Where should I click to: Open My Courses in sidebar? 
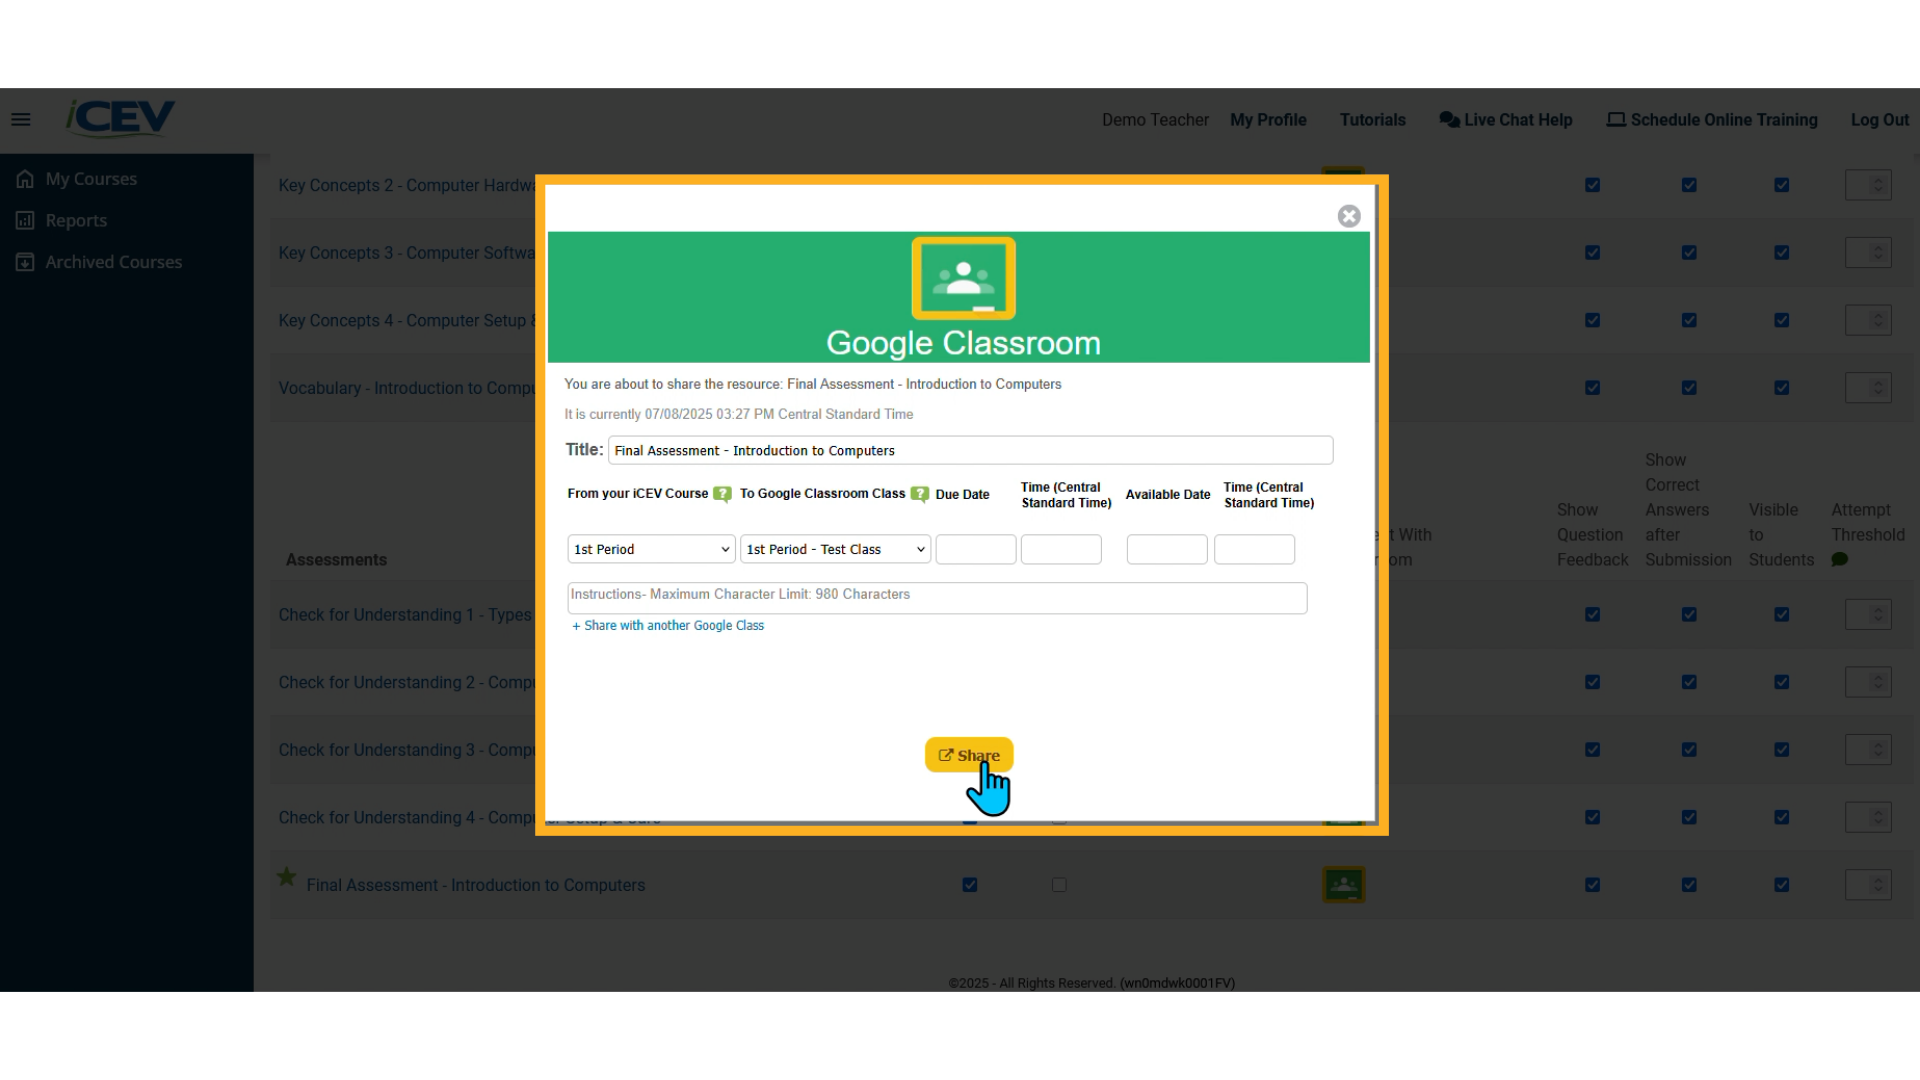coord(91,179)
